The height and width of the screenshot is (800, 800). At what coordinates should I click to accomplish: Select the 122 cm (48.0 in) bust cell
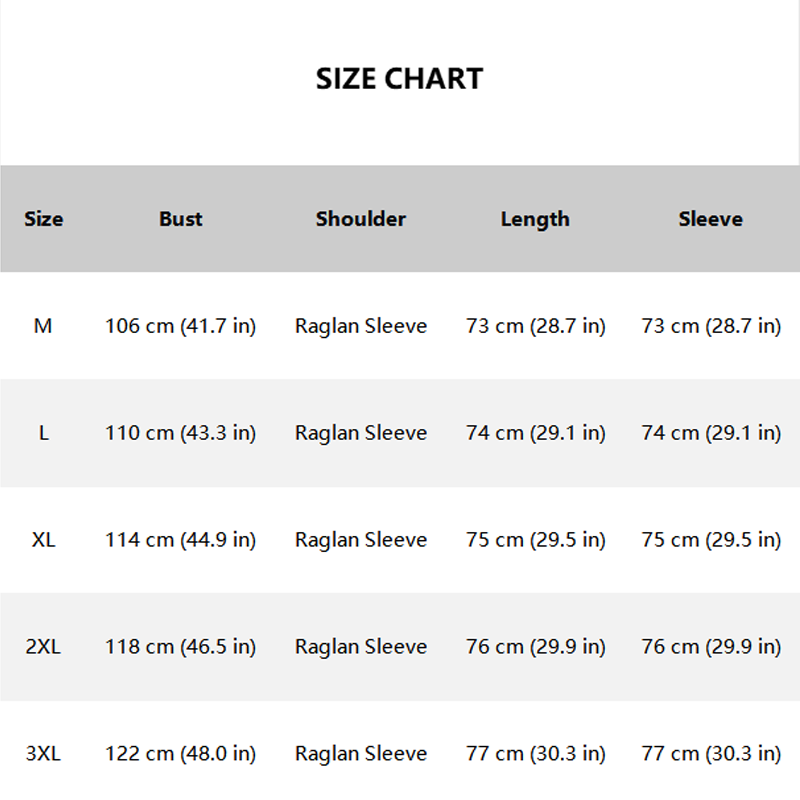click(180, 754)
